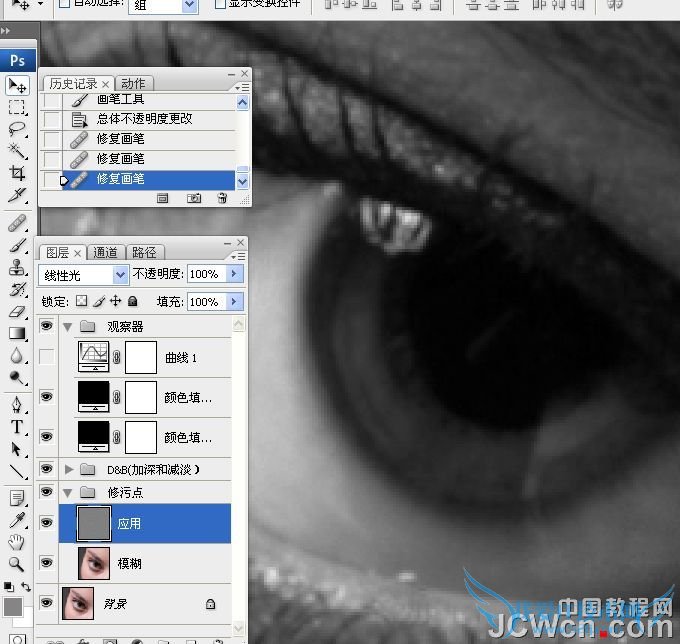The width and height of the screenshot is (680, 644).
Task: Swap foreground and background colors
Action: point(26,587)
